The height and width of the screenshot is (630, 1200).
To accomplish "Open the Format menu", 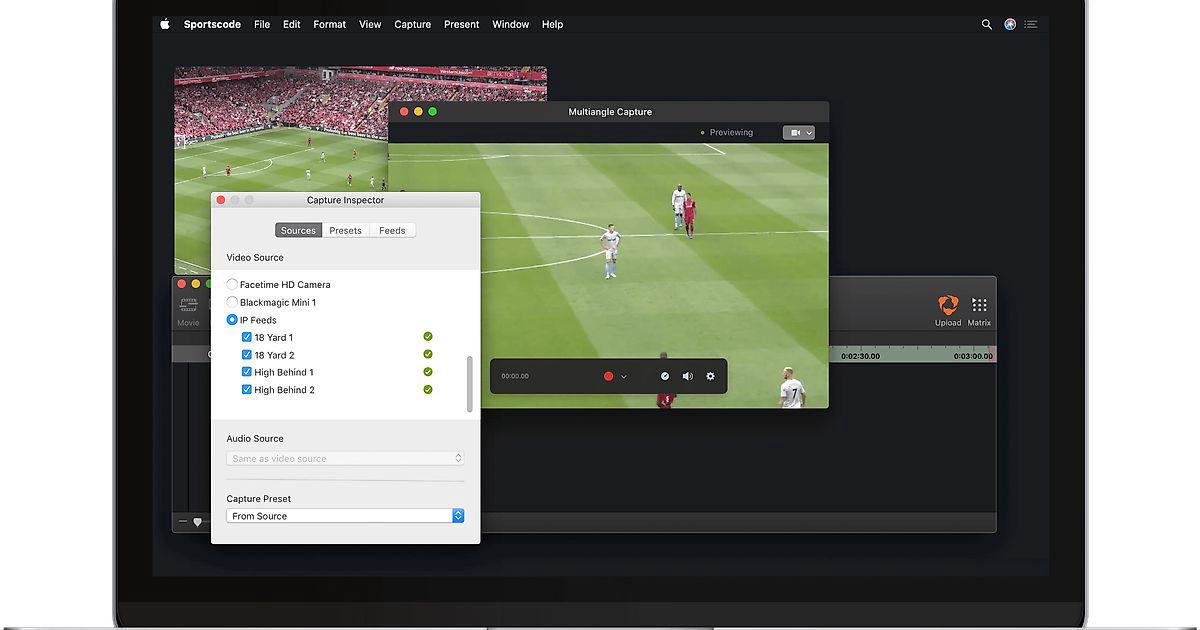I will click(x=329, y=24).
